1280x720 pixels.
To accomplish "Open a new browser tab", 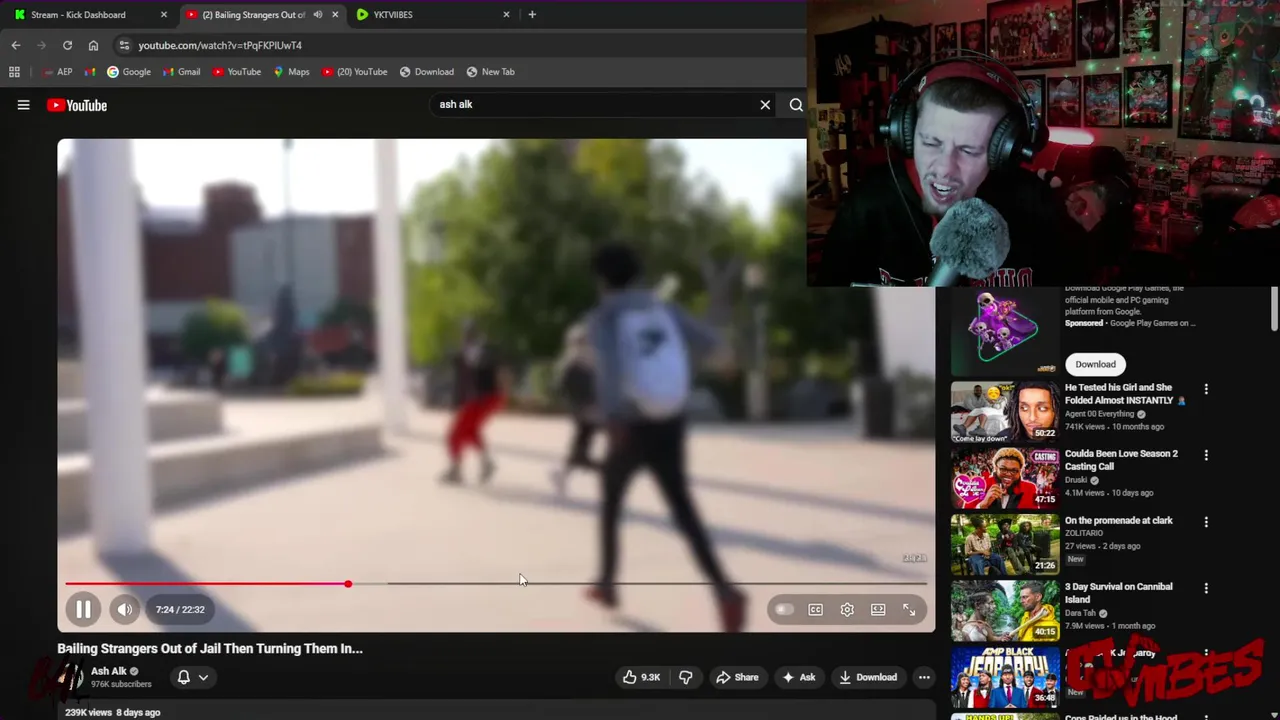I will pos(532,15).
